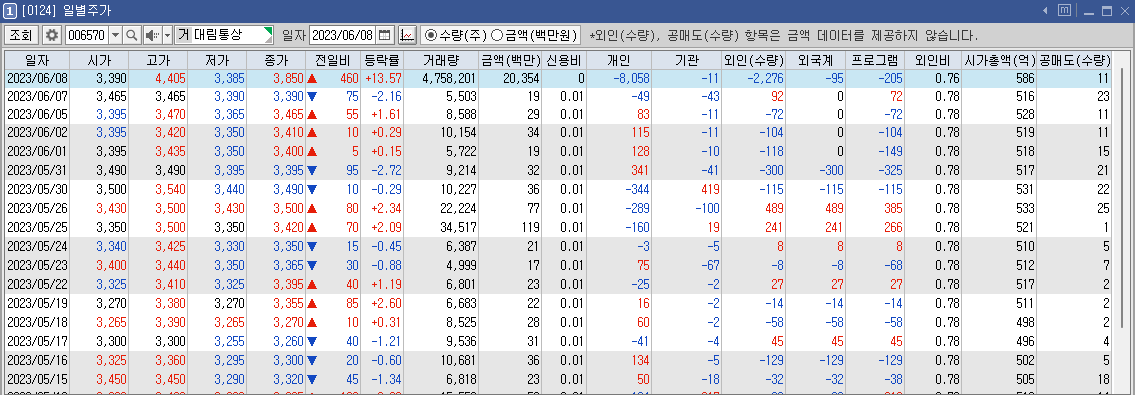Viewport: 1135px width, 395px height.
Task: Open the chart view icon
Action: 408,35
